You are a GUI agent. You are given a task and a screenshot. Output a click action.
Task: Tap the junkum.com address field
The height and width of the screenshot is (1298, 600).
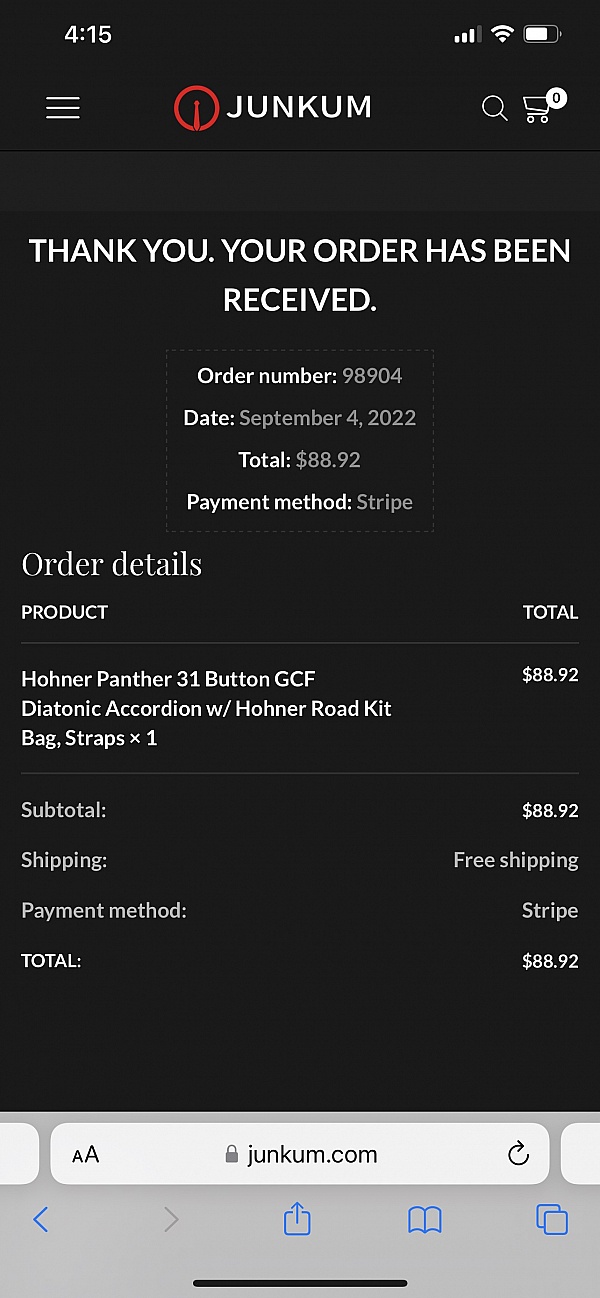tap(300, 1154)
